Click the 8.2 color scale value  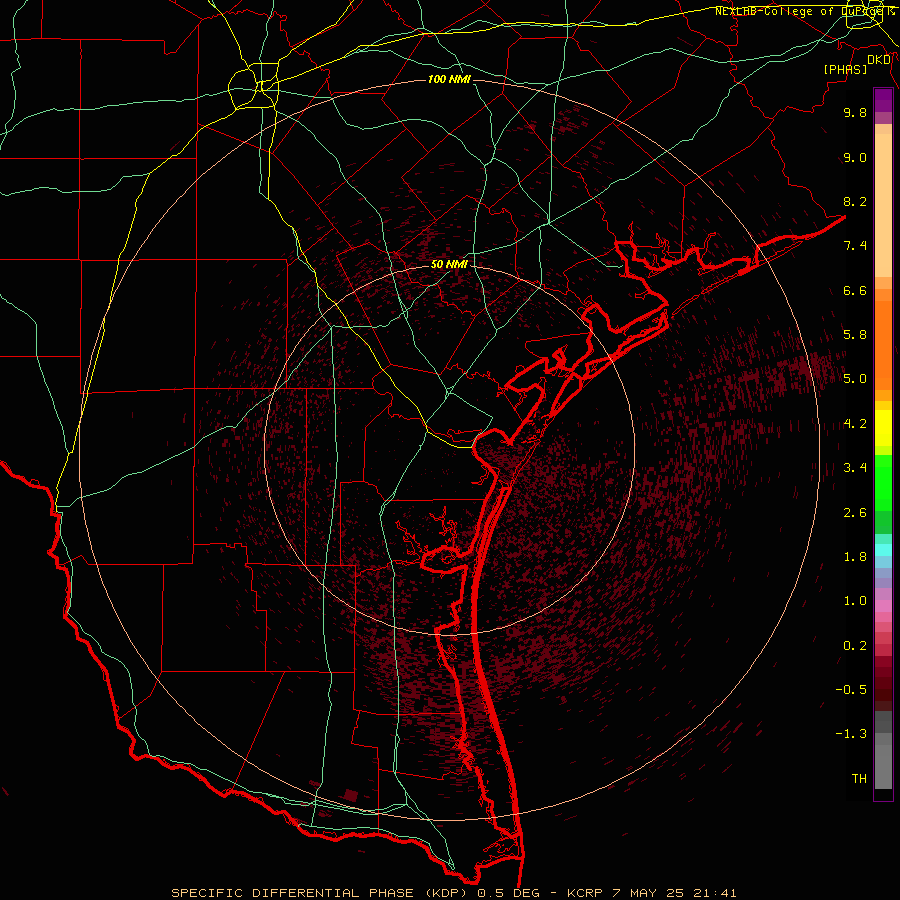tap(855, 201)
